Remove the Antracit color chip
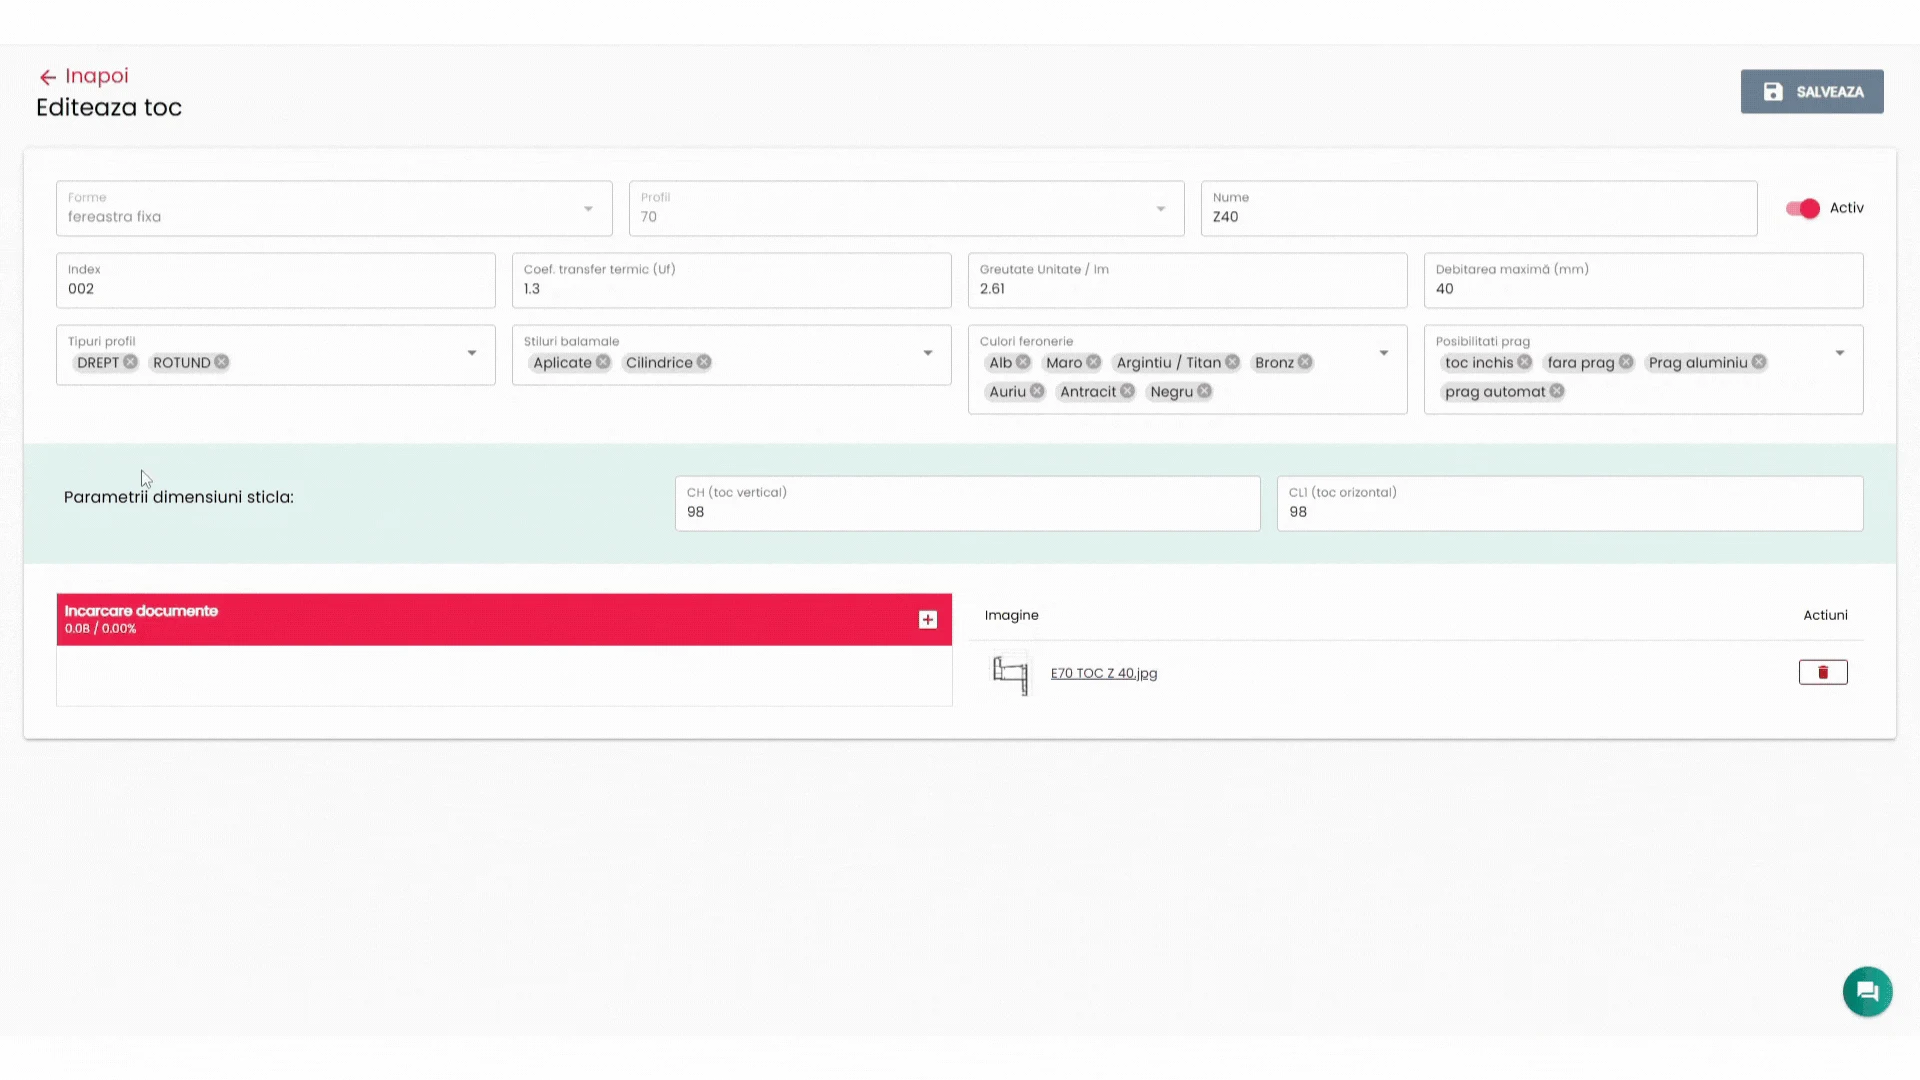This screenshot has height=1080, width=1920. click(x=1127, y=391)
